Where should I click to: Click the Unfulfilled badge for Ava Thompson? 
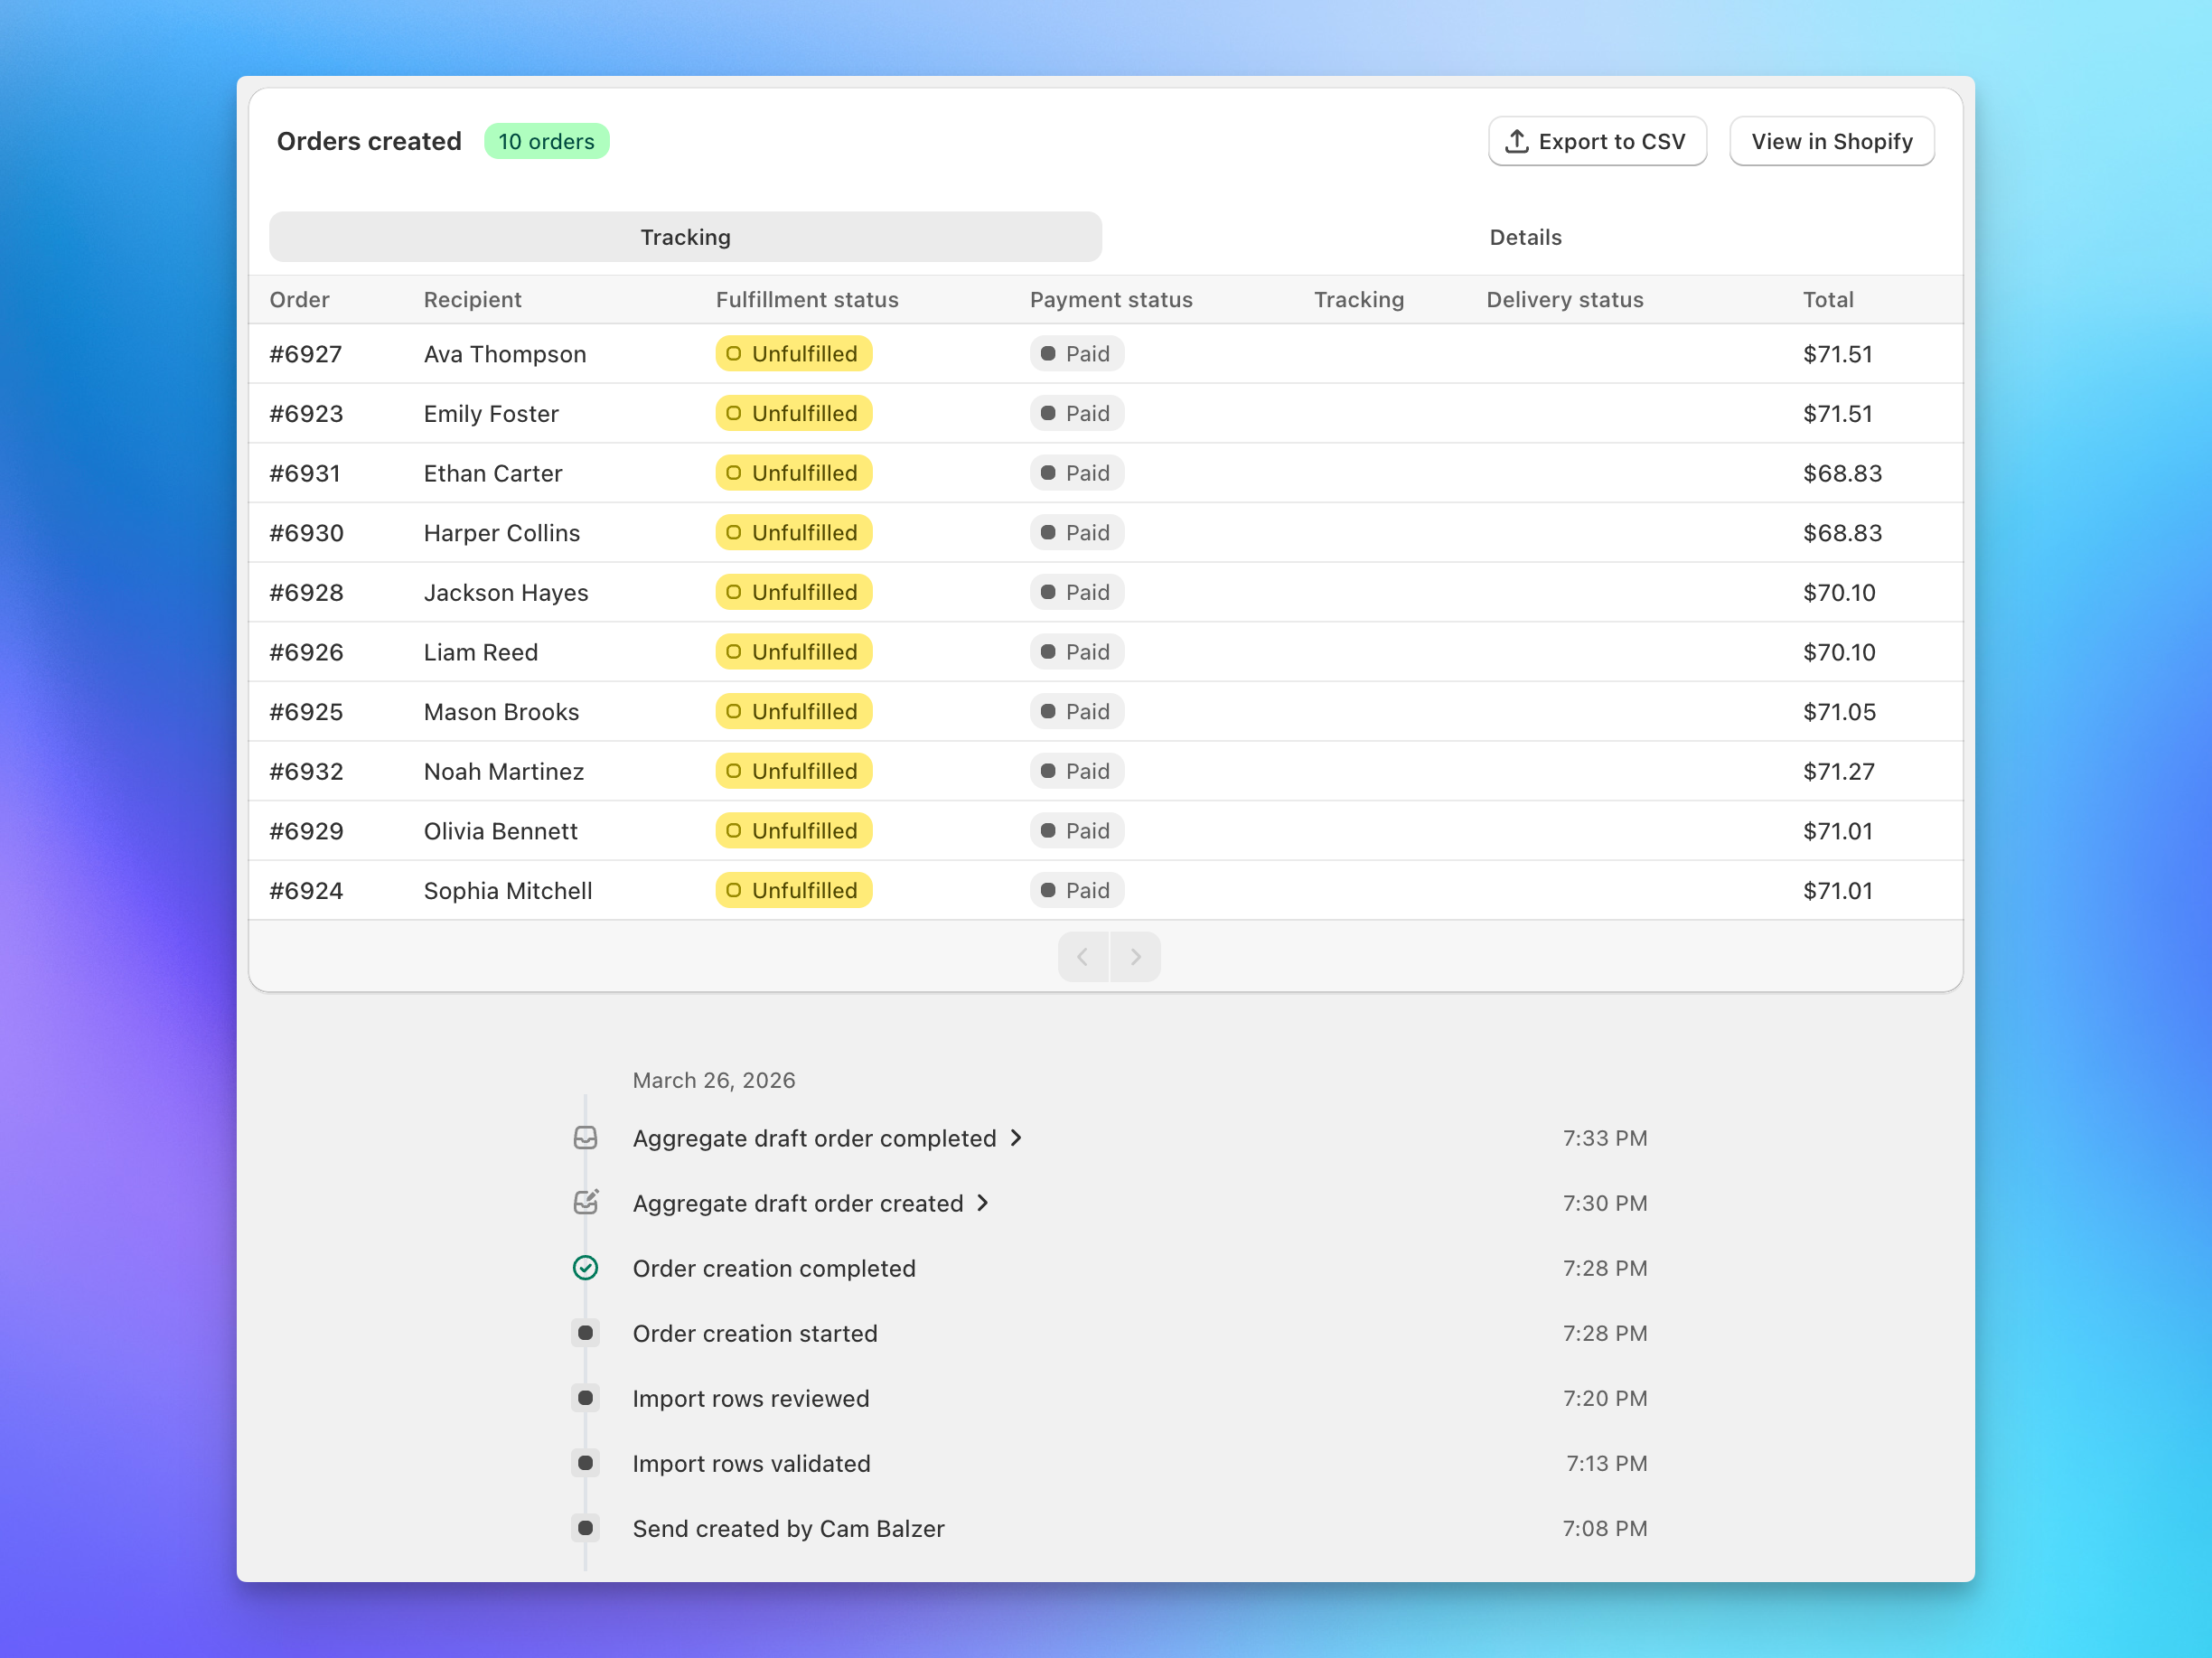793,353
